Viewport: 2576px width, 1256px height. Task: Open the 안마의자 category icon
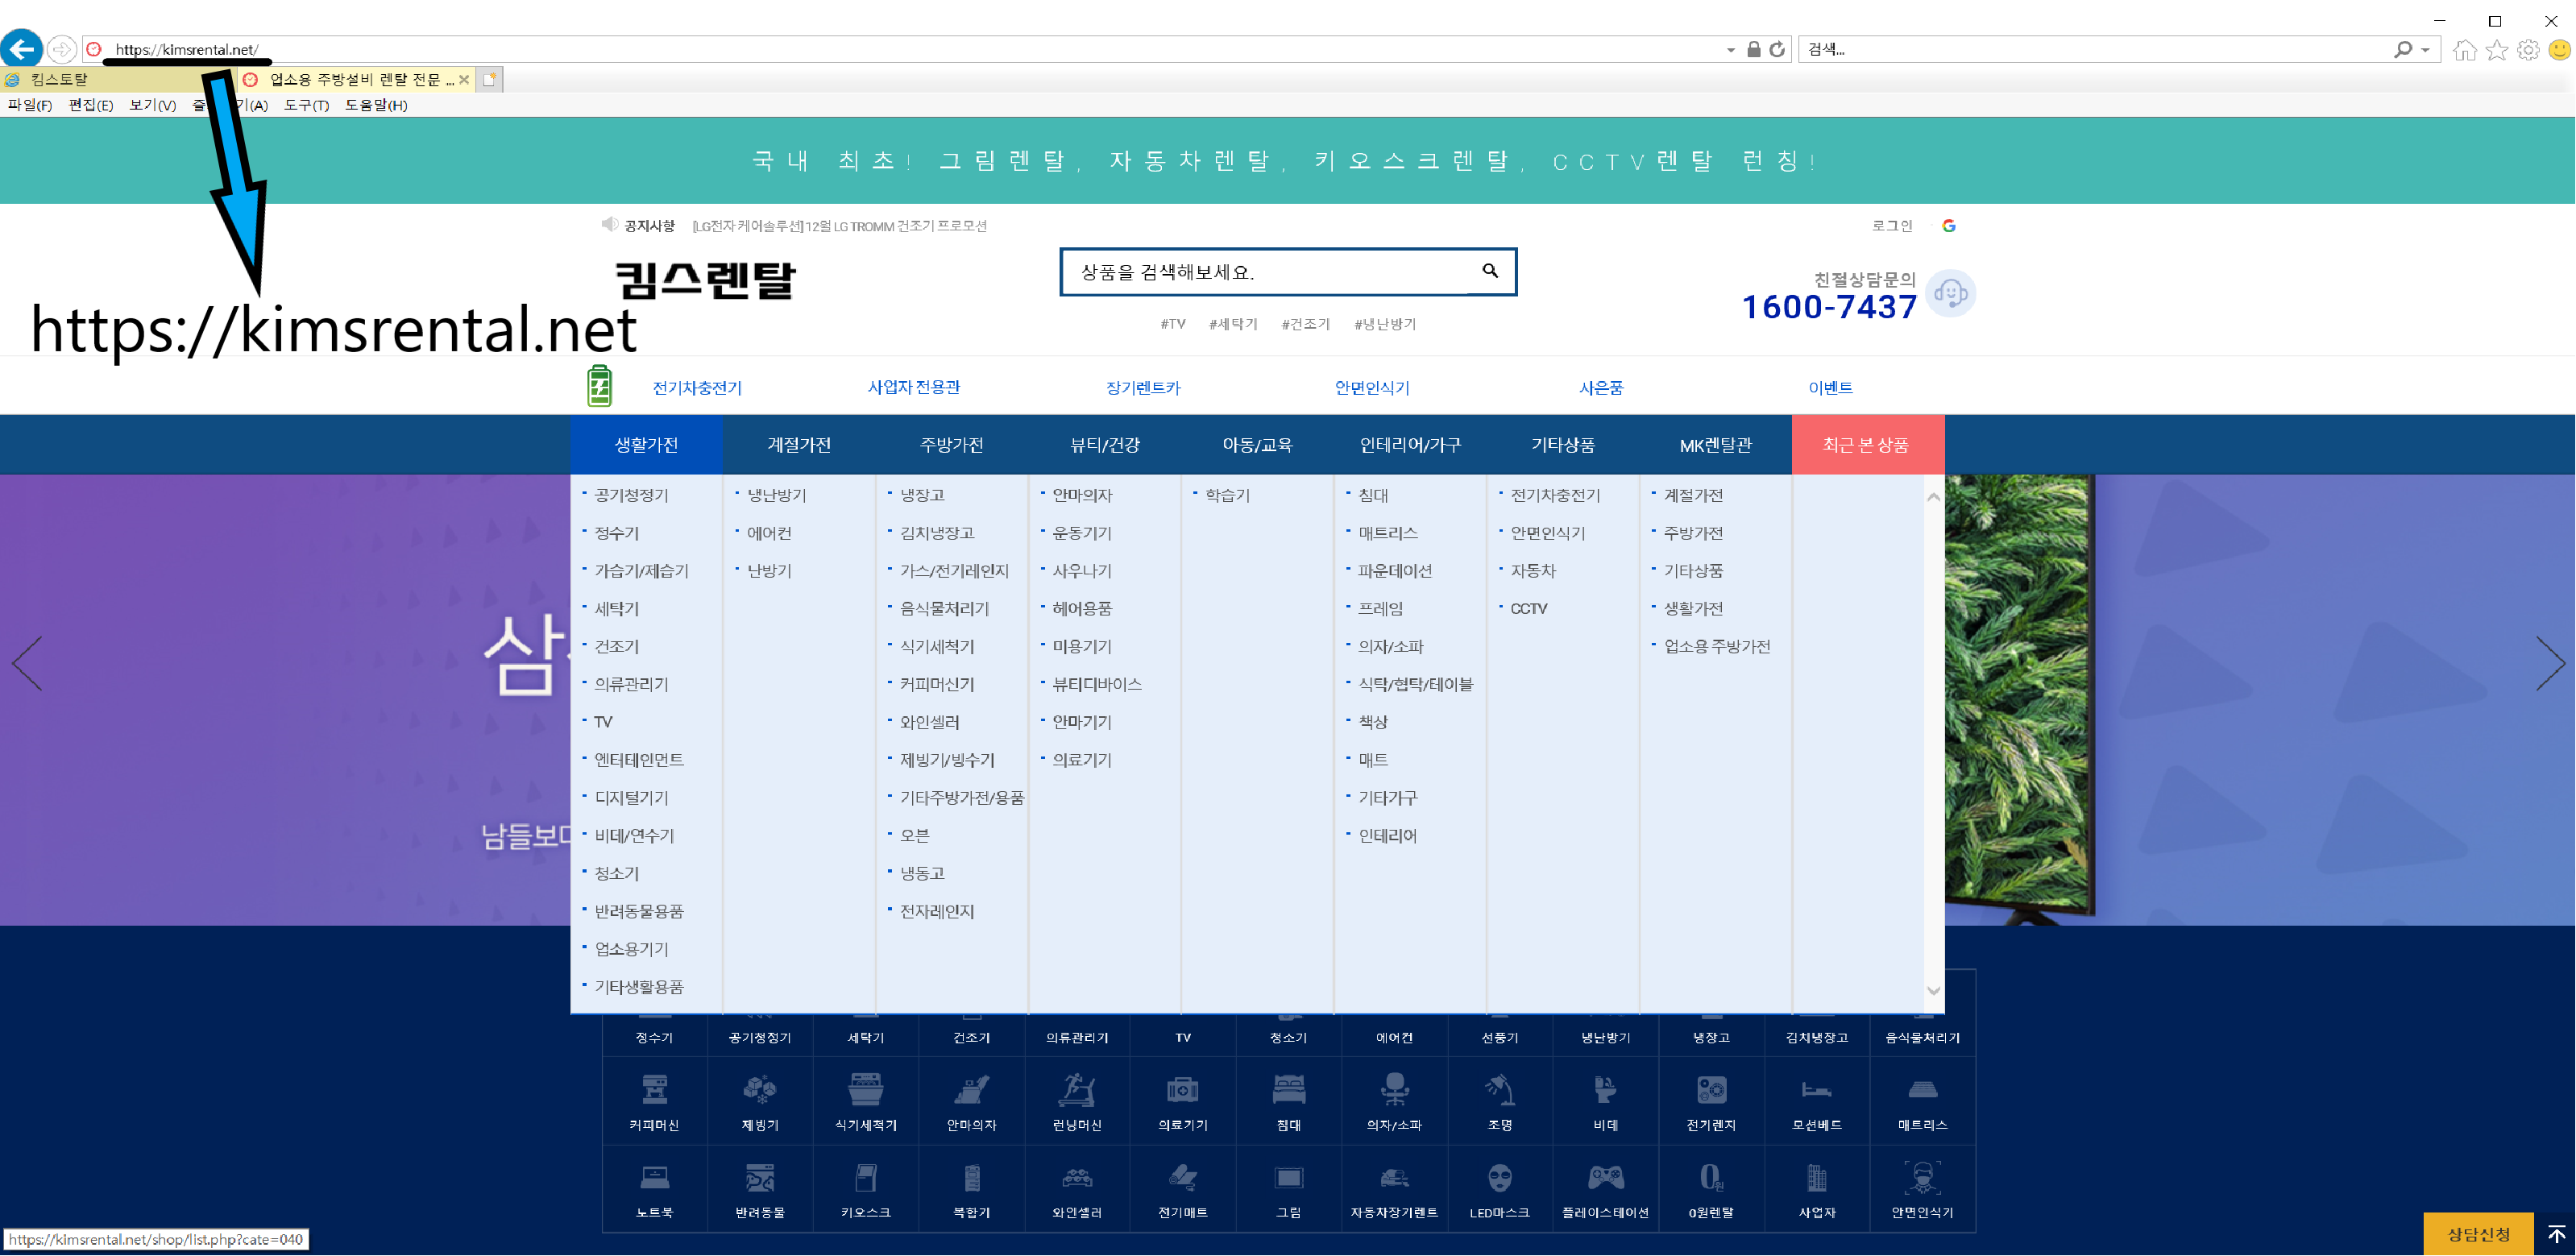pos(972,1089)
